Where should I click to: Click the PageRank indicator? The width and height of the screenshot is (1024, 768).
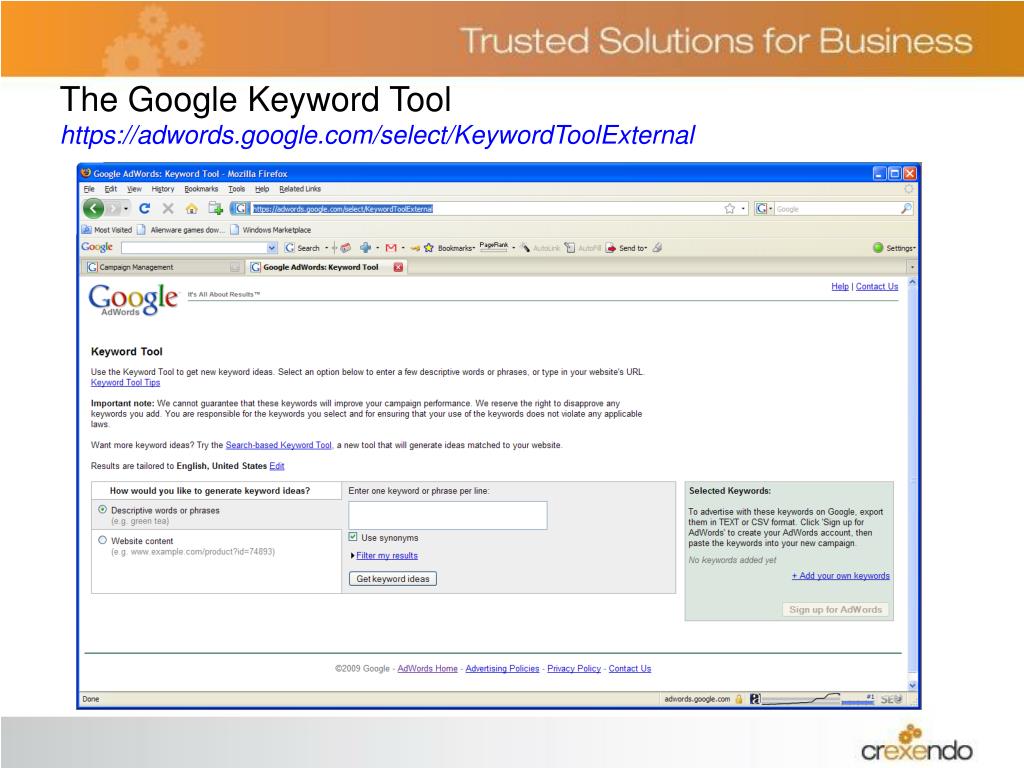(x=494, y=247)
